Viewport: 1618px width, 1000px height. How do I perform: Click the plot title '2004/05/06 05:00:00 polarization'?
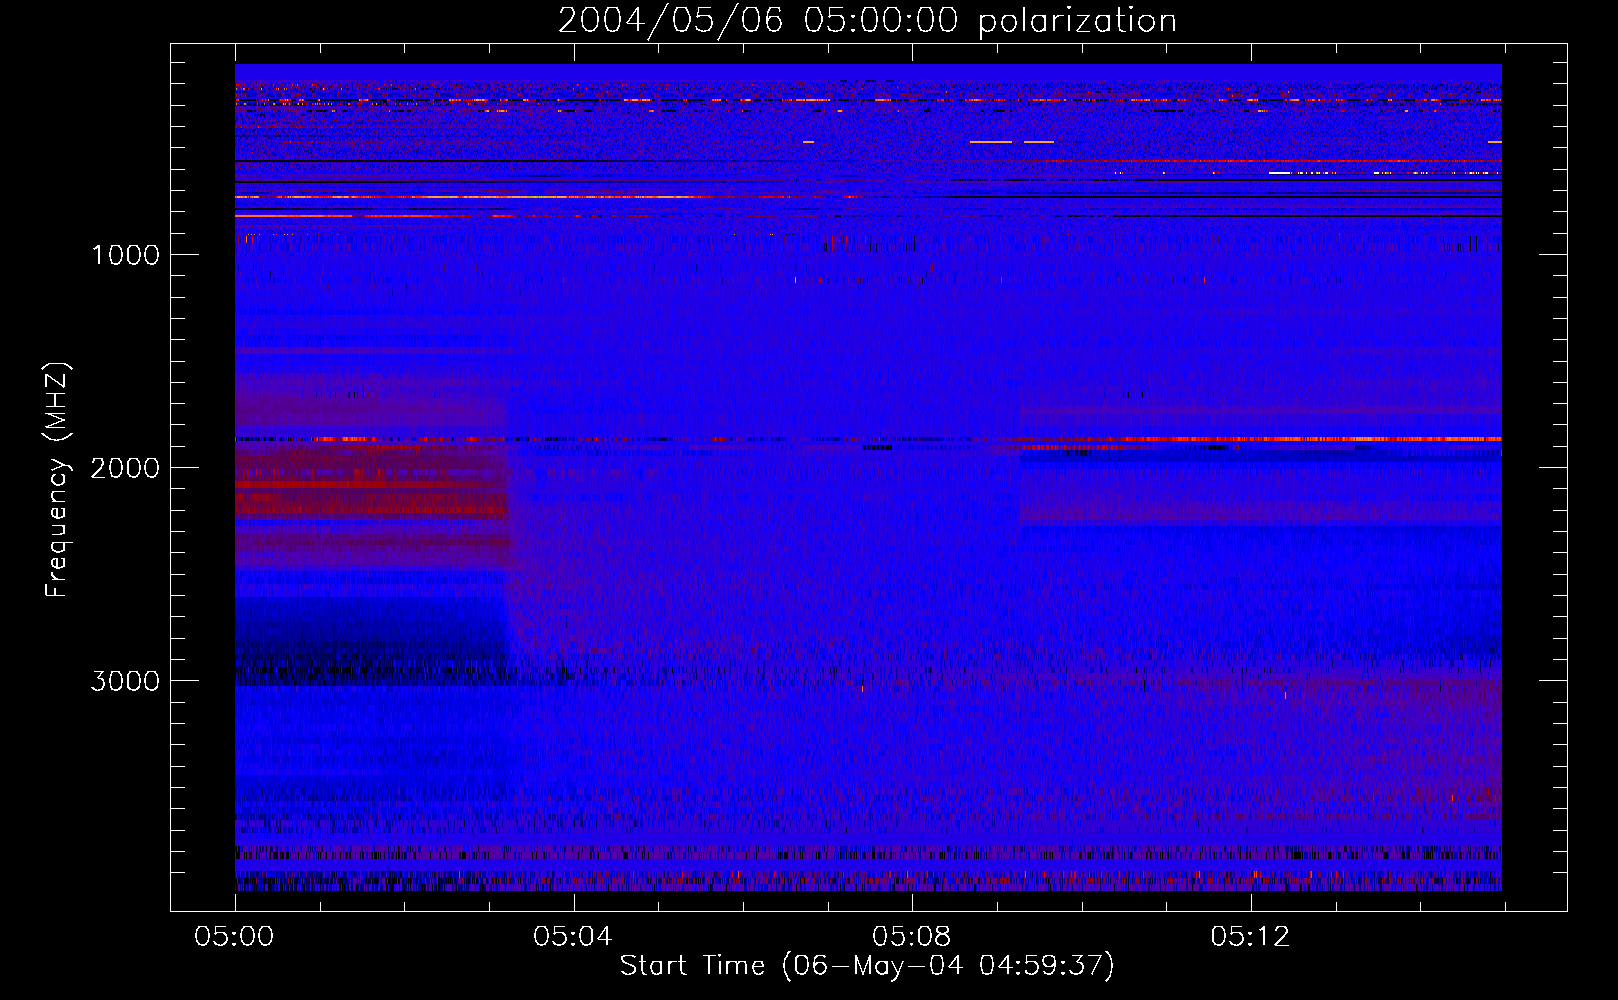click(867, 21)
